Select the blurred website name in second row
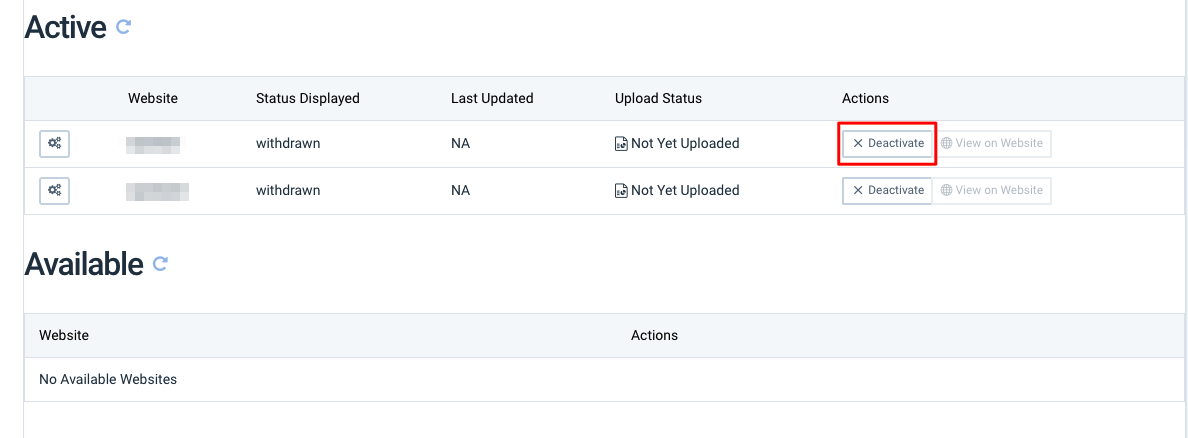This screenshot has height=438, width=1188. [158, 190]
